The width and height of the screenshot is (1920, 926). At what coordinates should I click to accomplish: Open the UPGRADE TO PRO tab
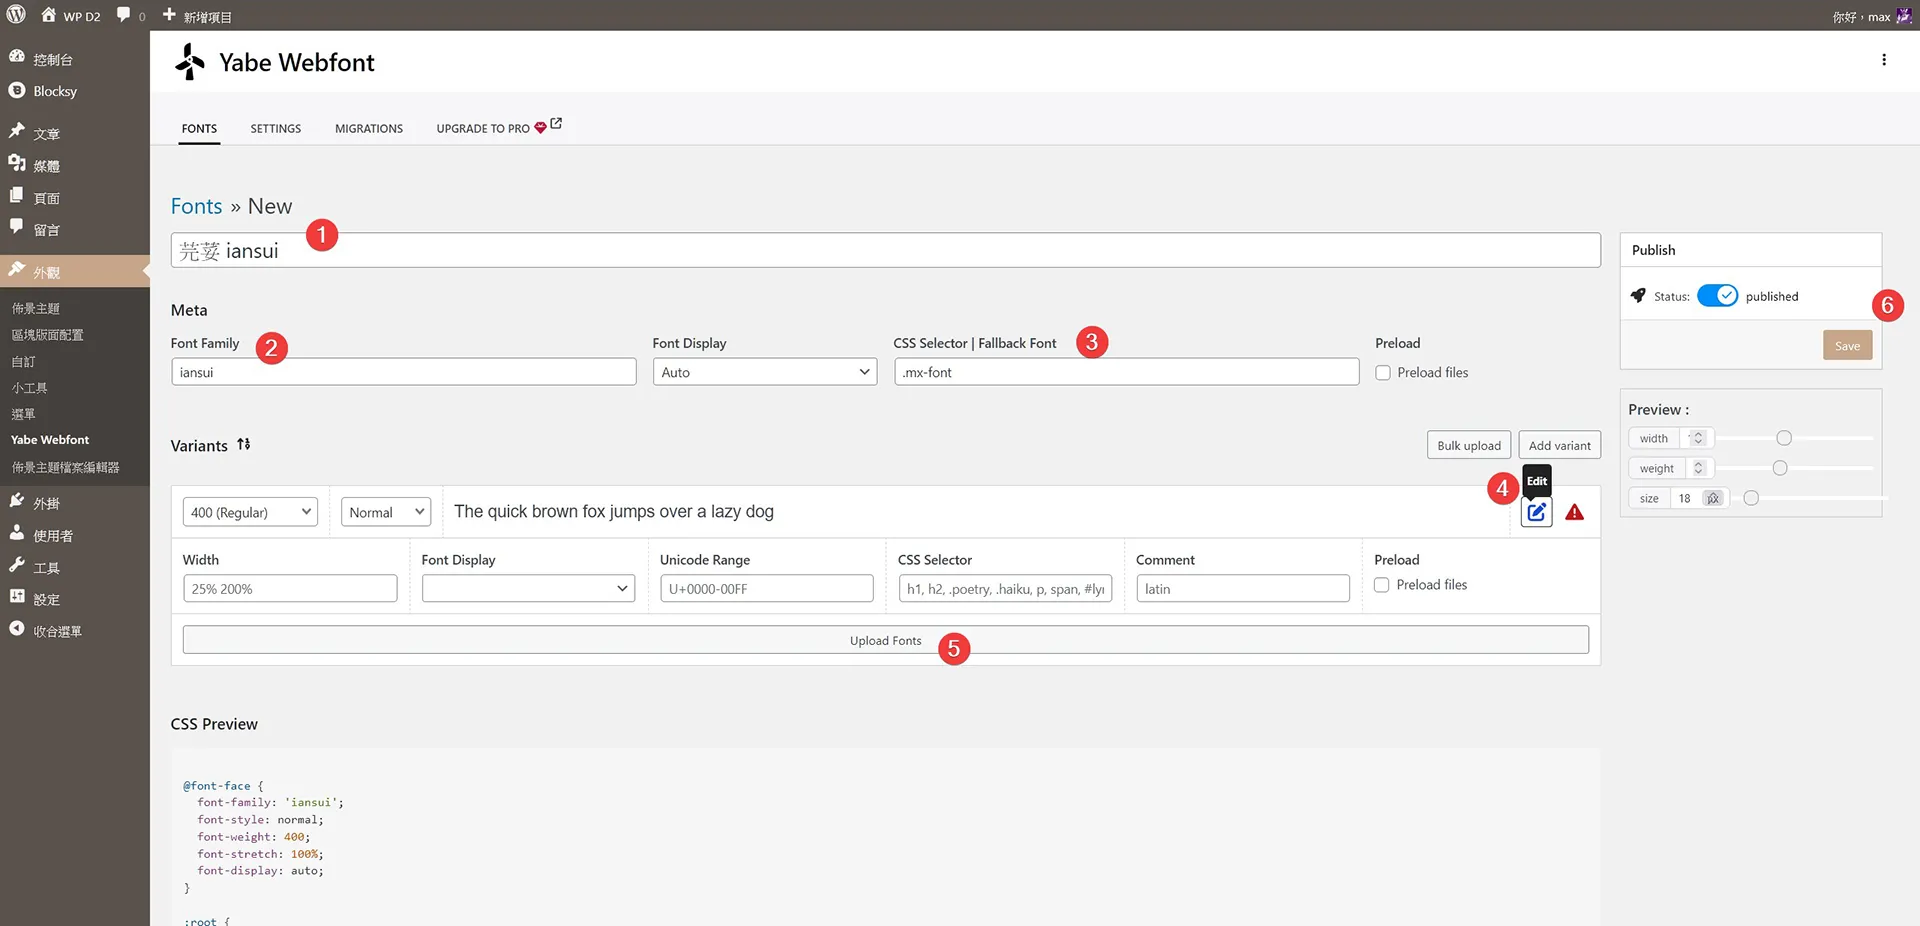[x=499, y=128]
